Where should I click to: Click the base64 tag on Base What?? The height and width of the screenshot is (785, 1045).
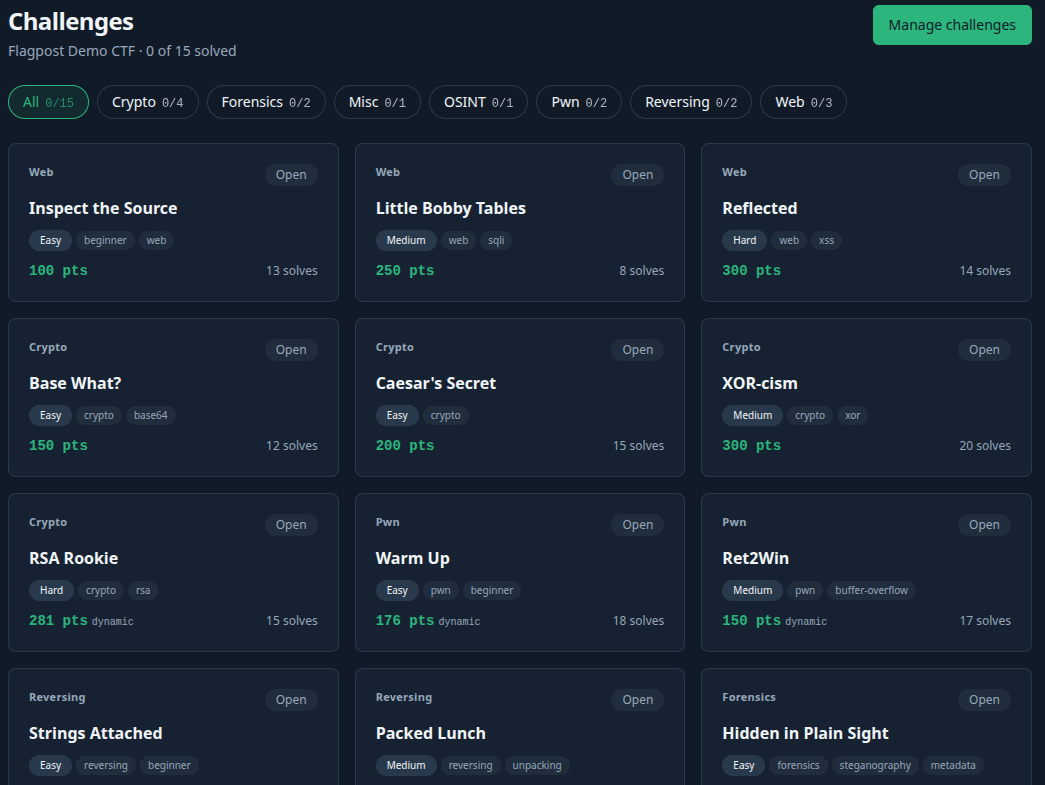(151, 415)
